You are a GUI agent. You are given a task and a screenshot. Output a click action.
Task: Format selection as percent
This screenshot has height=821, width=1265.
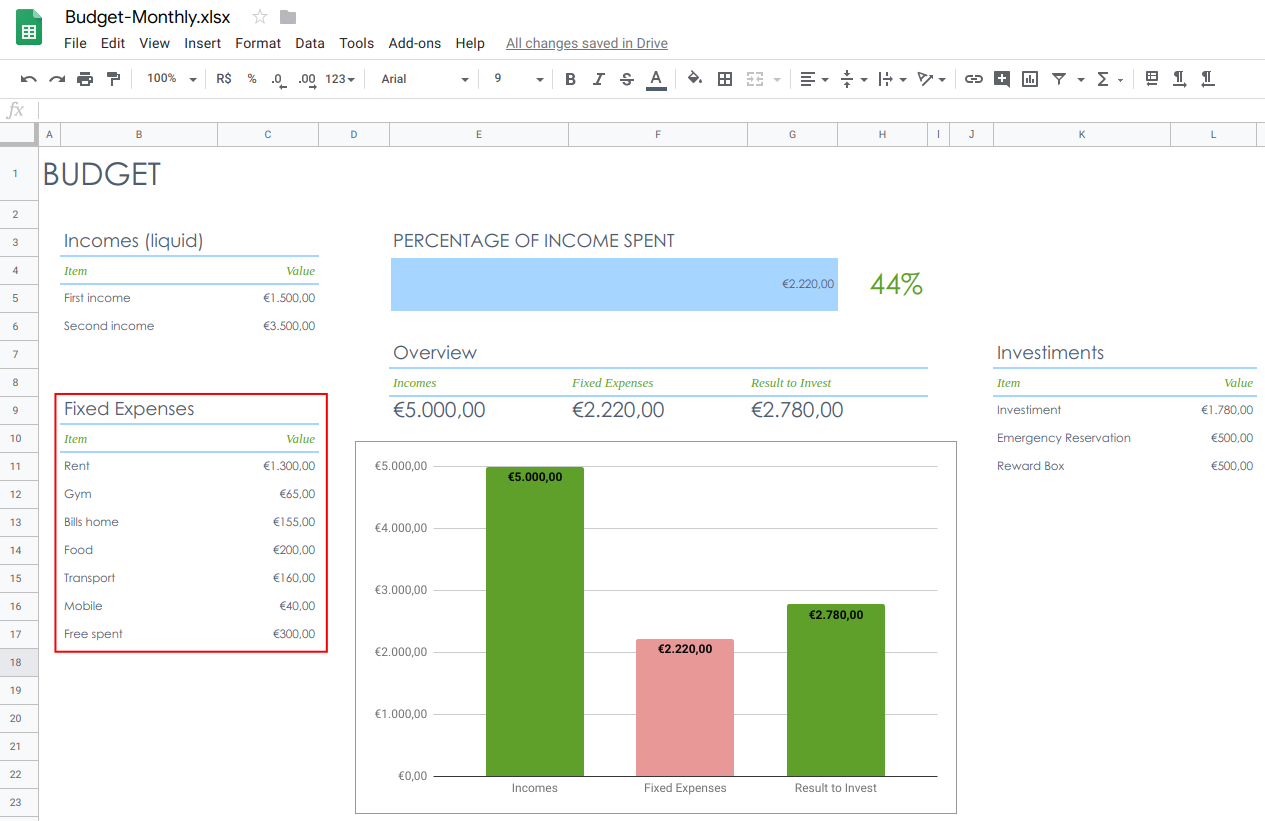click(x=252, y=79)
